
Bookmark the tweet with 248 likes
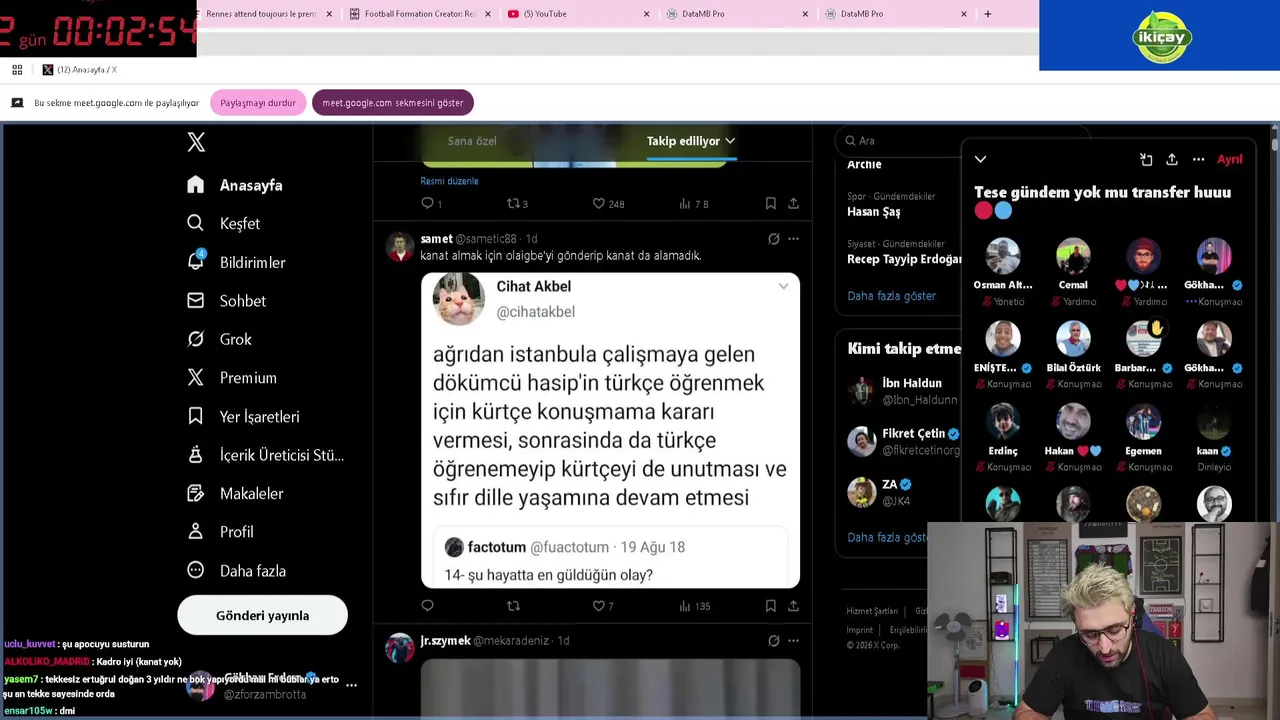point(771,203)
